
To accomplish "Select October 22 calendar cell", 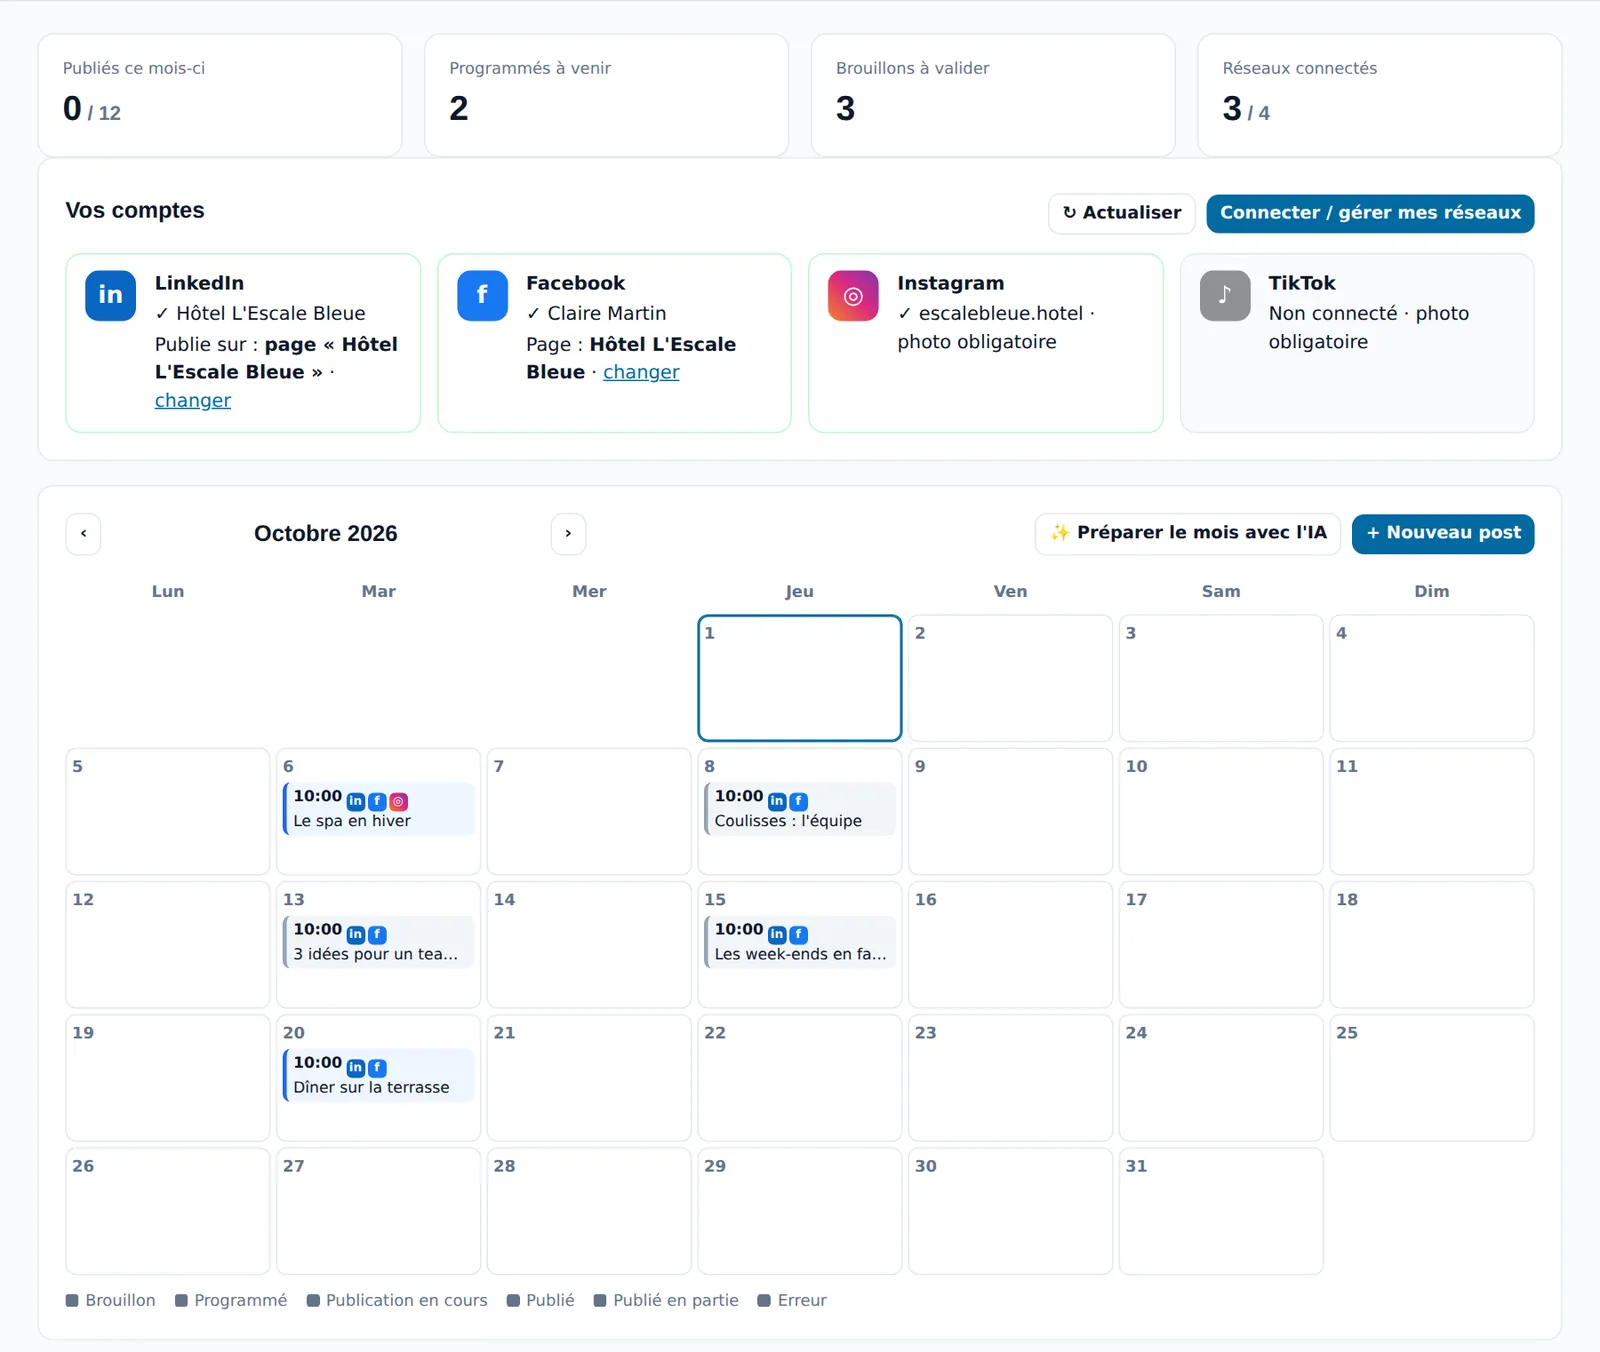I will click(x=799, y=1078).
